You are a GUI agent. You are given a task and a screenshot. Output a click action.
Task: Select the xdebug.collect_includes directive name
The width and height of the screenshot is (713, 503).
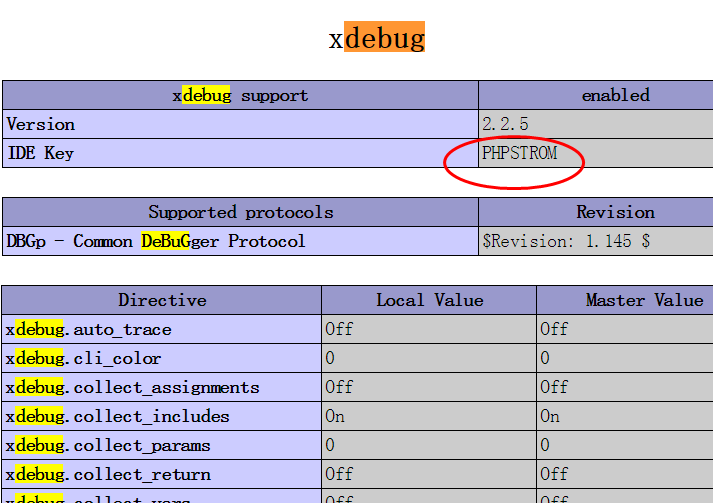pos(117,417)
